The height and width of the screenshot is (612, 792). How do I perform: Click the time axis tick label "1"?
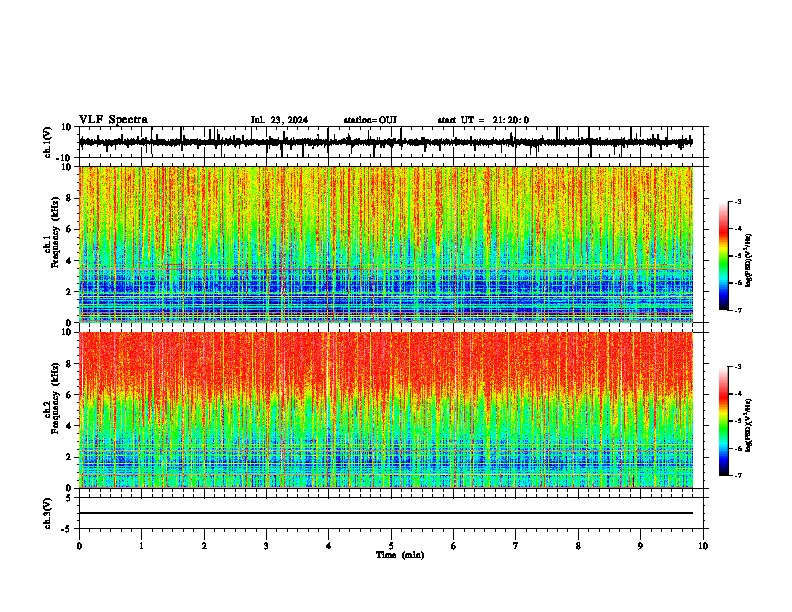(141, 546)
